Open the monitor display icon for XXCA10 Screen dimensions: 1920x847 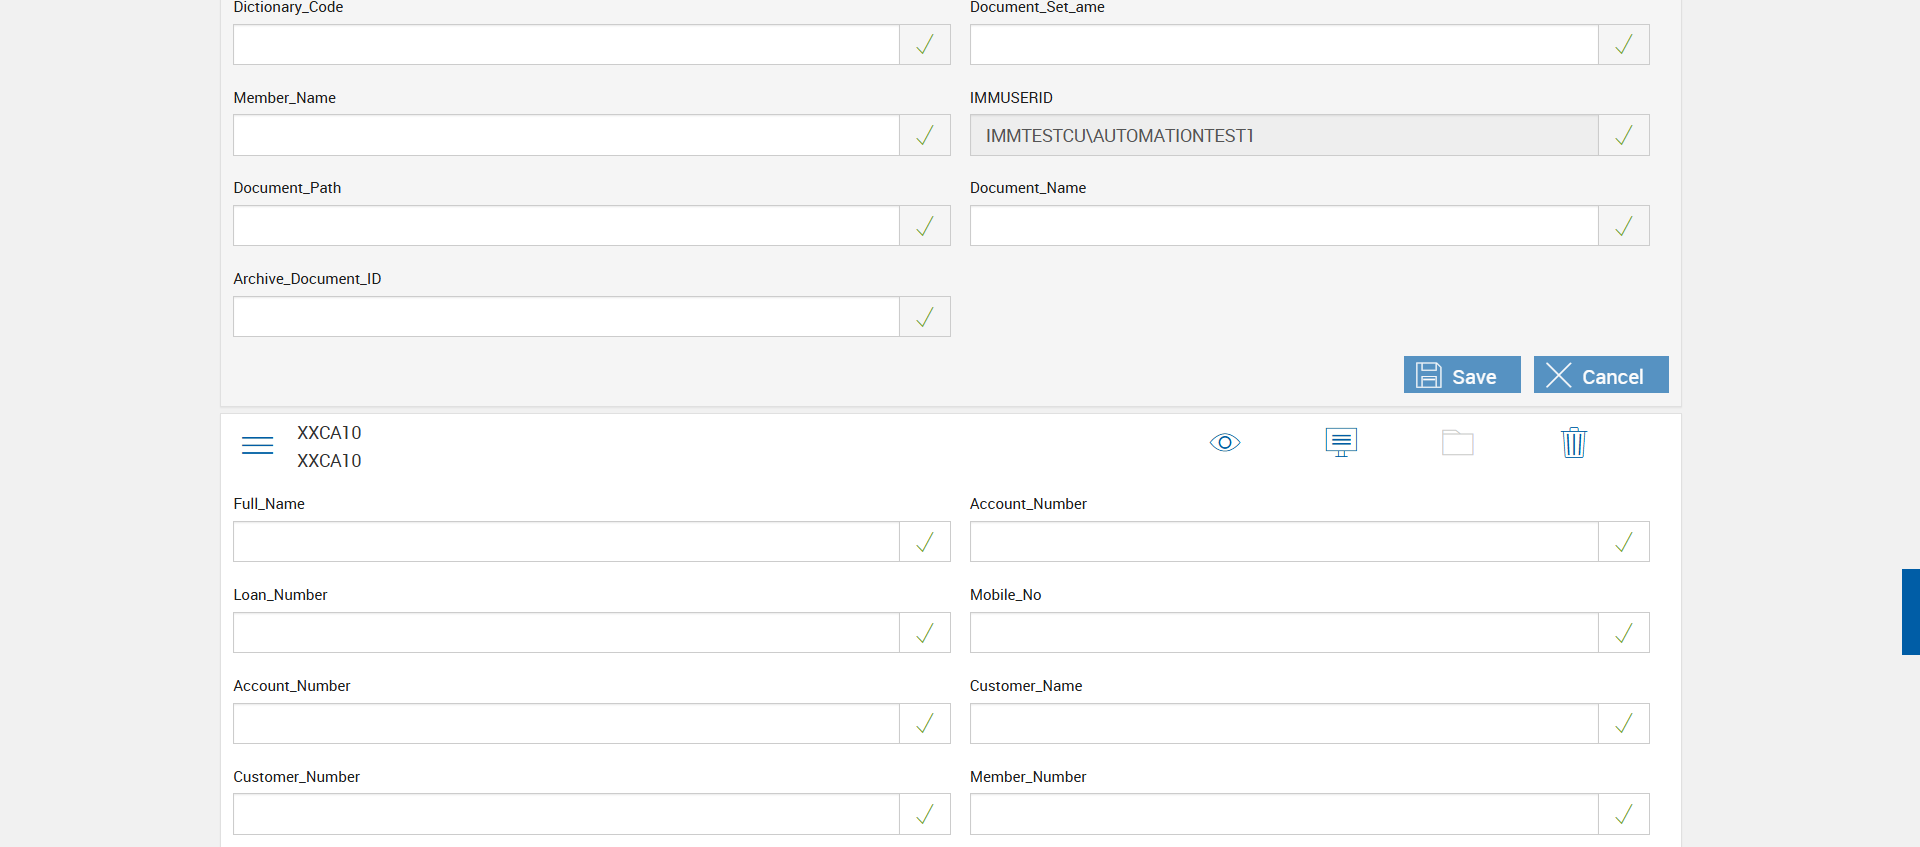1341,442
